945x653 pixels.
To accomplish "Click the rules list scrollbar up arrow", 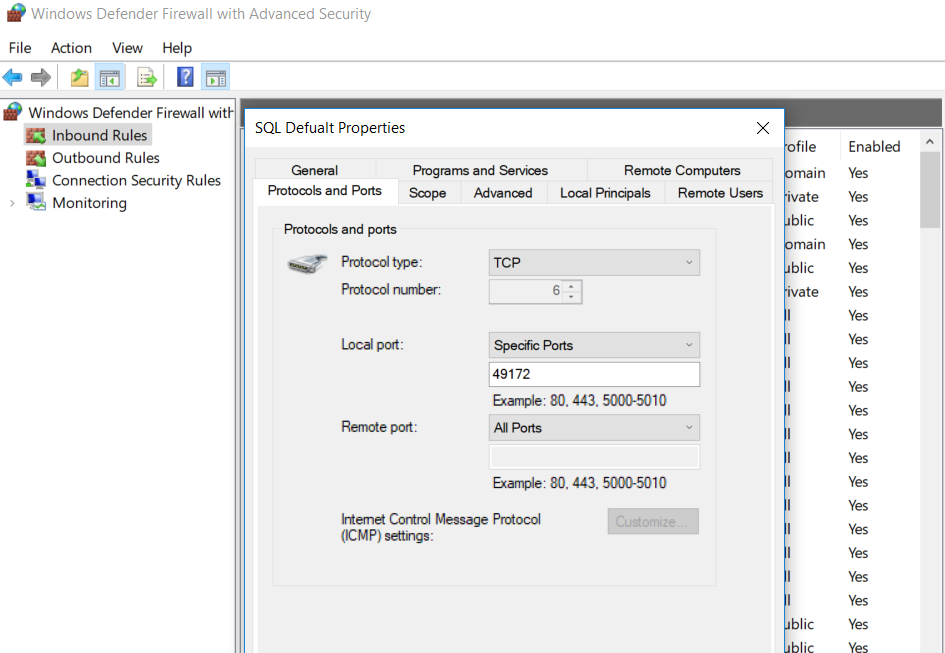I will coord(929,142).
